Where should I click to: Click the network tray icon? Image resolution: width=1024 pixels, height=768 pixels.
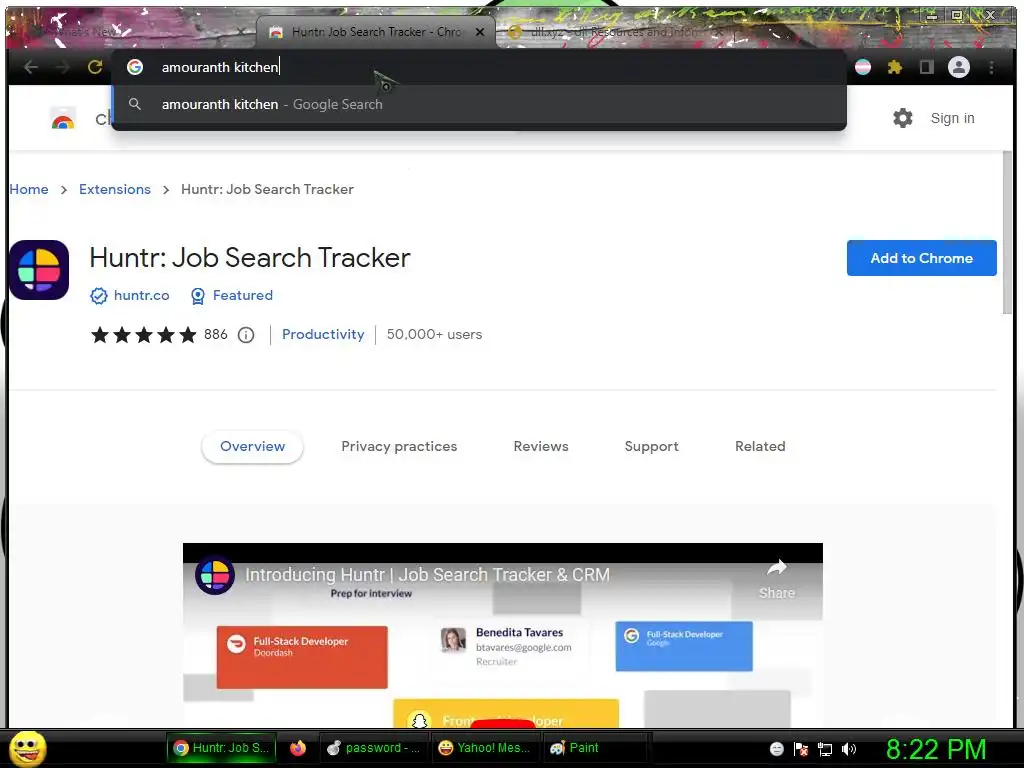[x=825, y=749]
